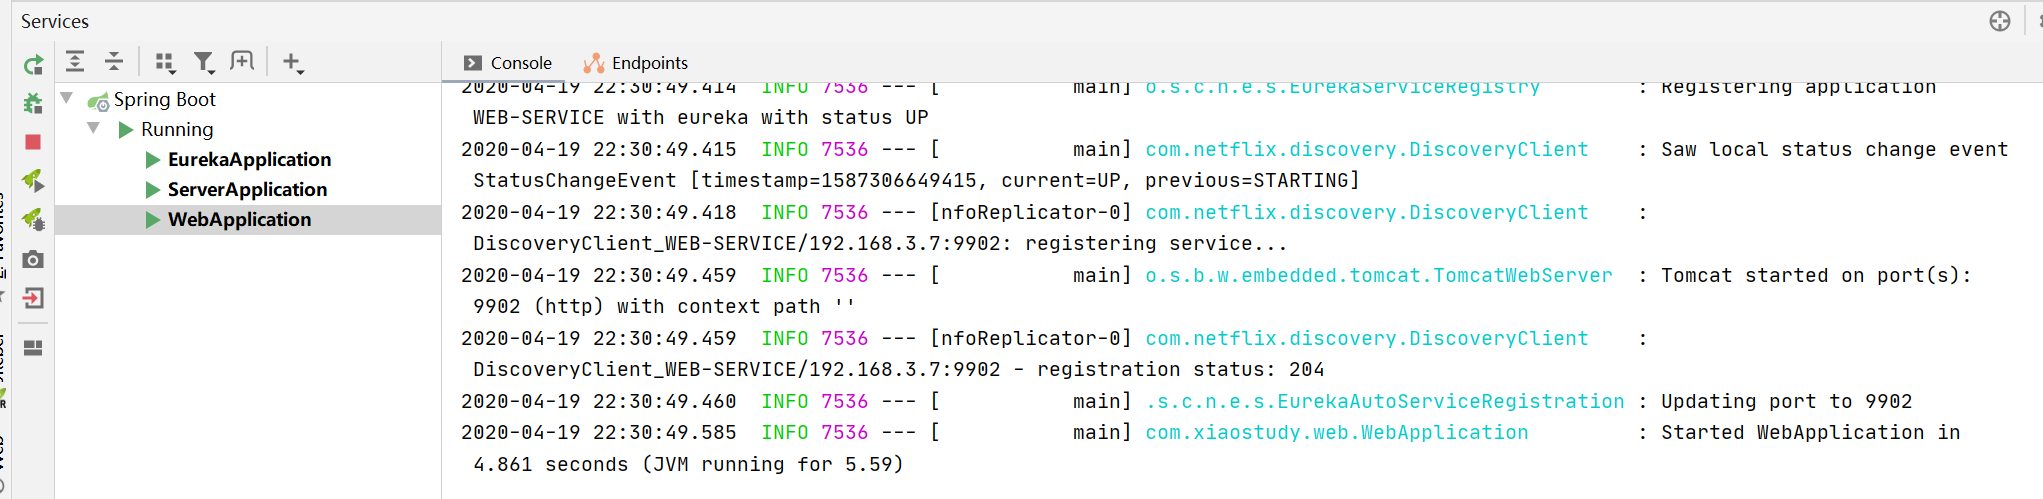Select the Running node
The height and width of the screenshot is (499, 2043).
click(x=177, y=129)
